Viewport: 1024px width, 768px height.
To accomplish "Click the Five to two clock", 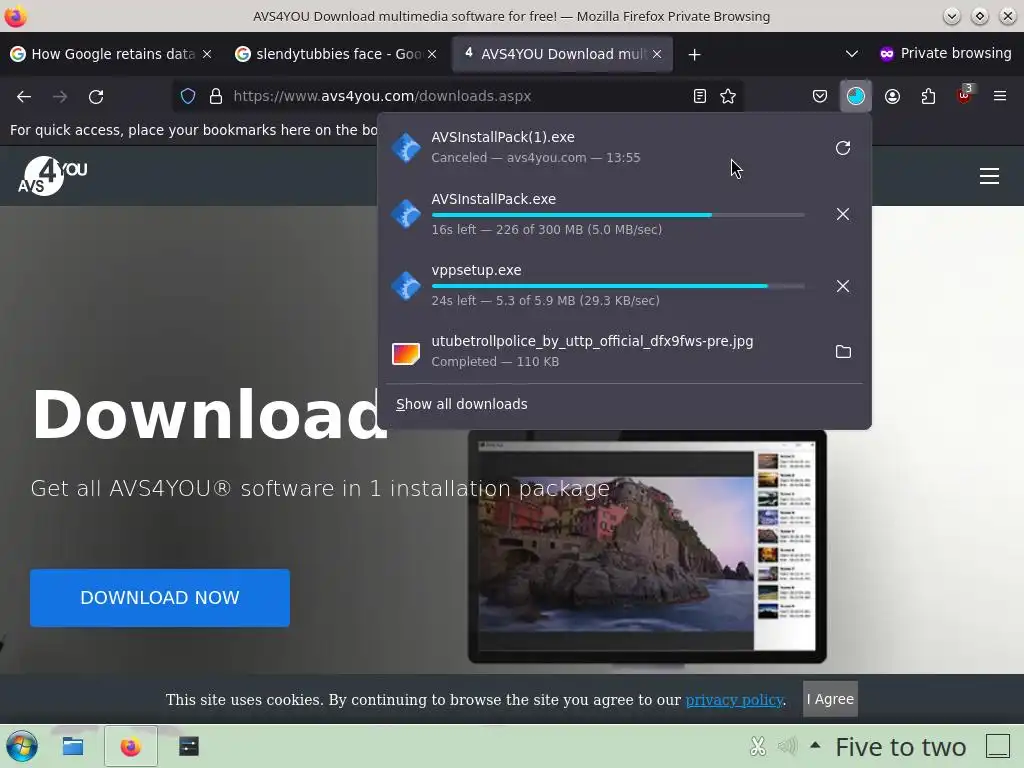I will pos(901,746).
